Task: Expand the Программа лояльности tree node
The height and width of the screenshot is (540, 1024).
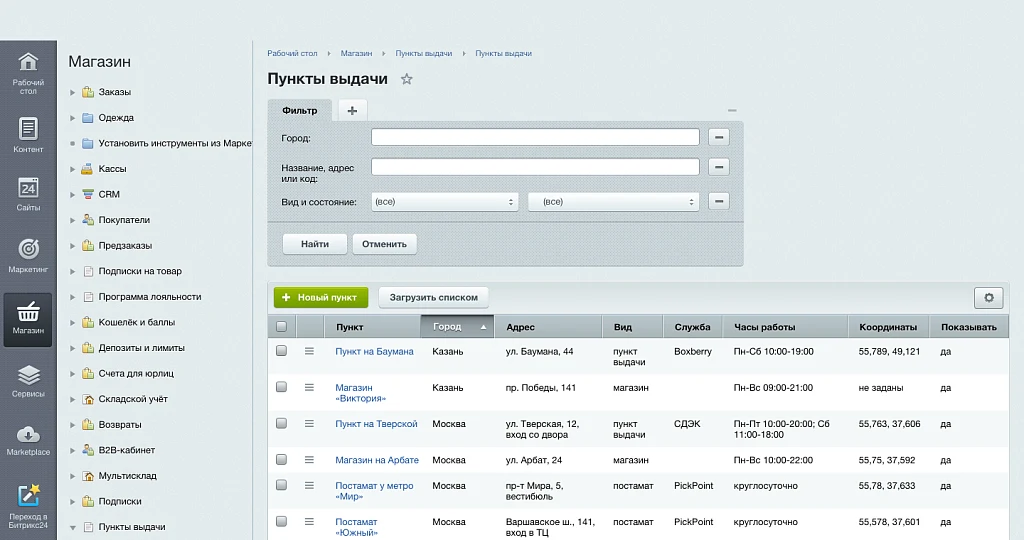Action: [x=72, y=297]
